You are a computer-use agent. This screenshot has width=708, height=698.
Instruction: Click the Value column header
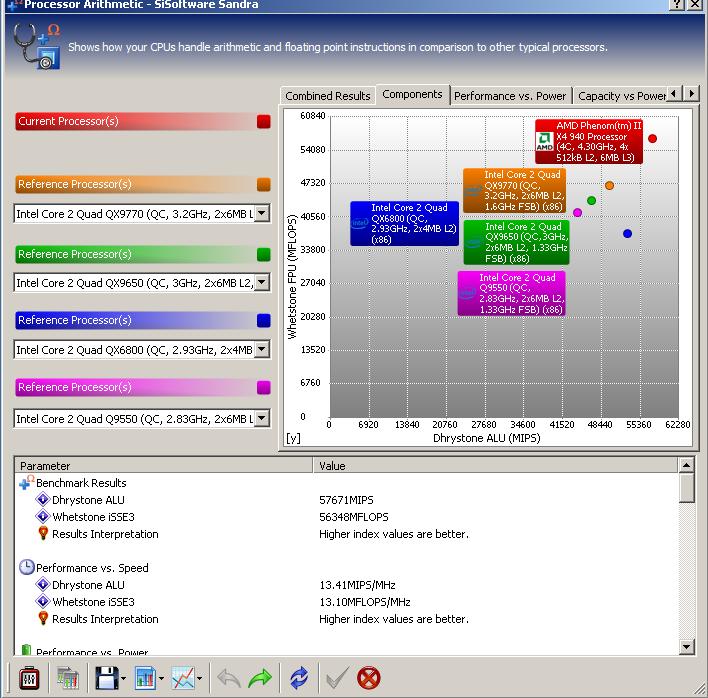[x=495, y=465]
